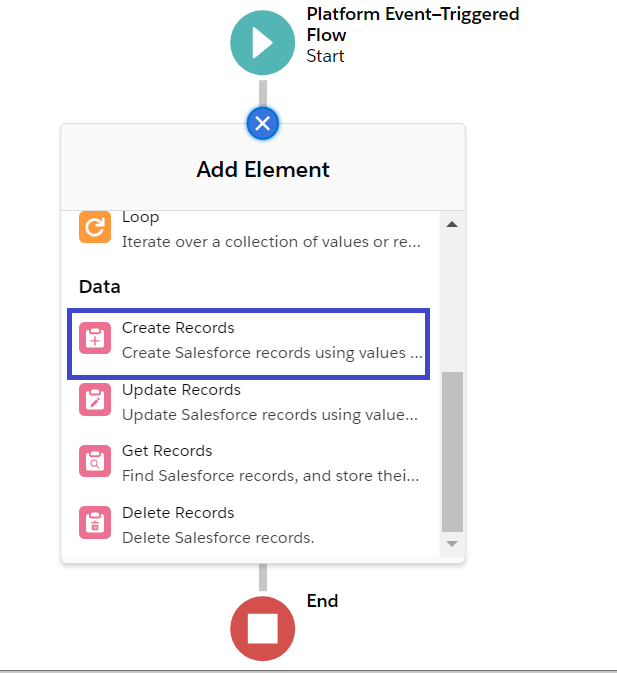Click the End element label
The height and width of the screenshot is (673, 617).
coord(322,601)
